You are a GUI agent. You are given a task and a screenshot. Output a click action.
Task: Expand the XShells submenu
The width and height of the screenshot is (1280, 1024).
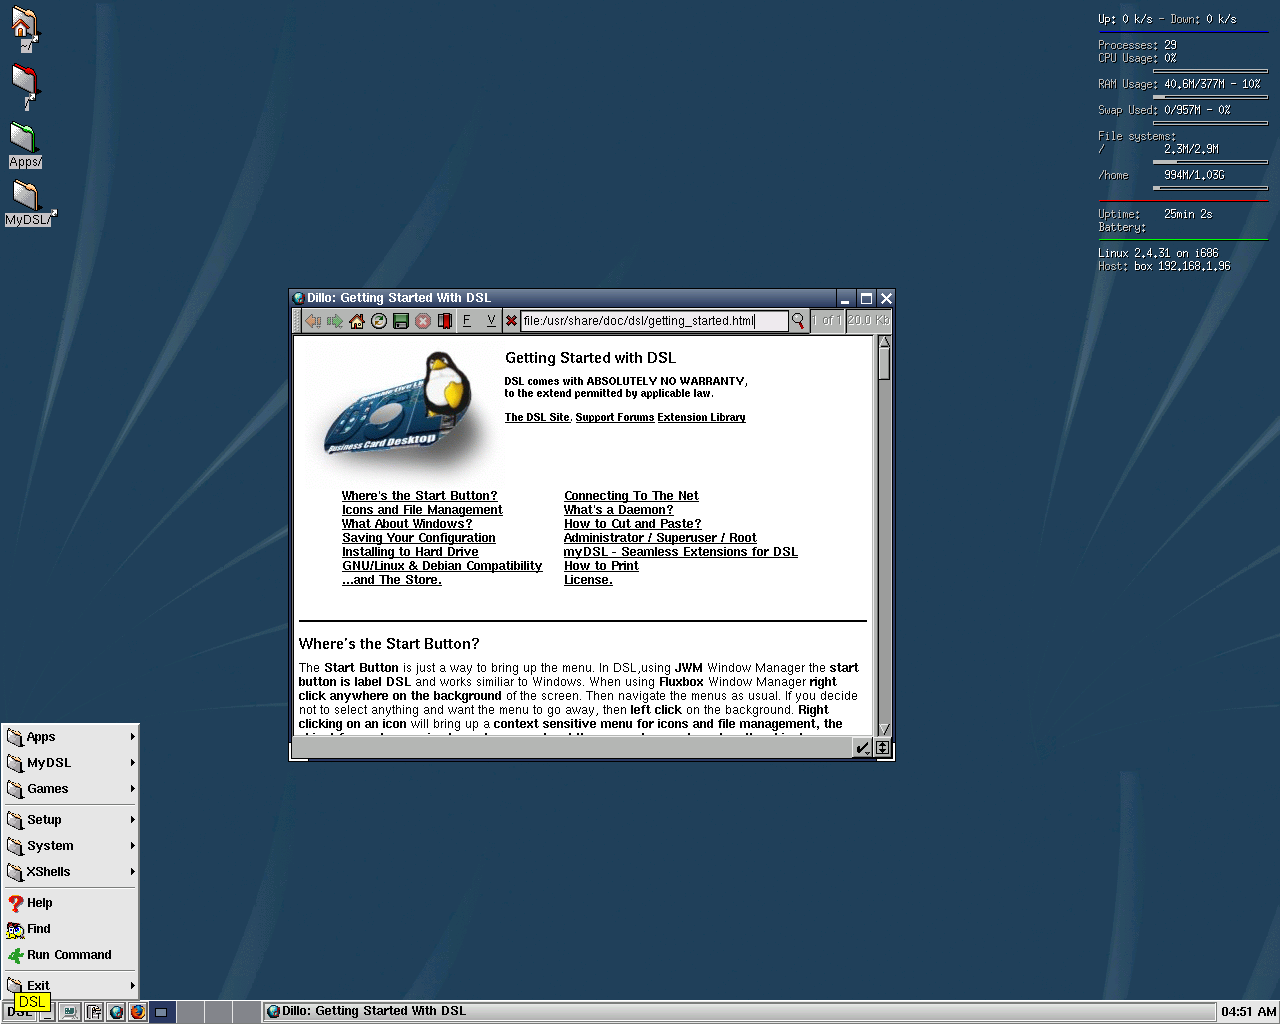click(x=70, y=872)
